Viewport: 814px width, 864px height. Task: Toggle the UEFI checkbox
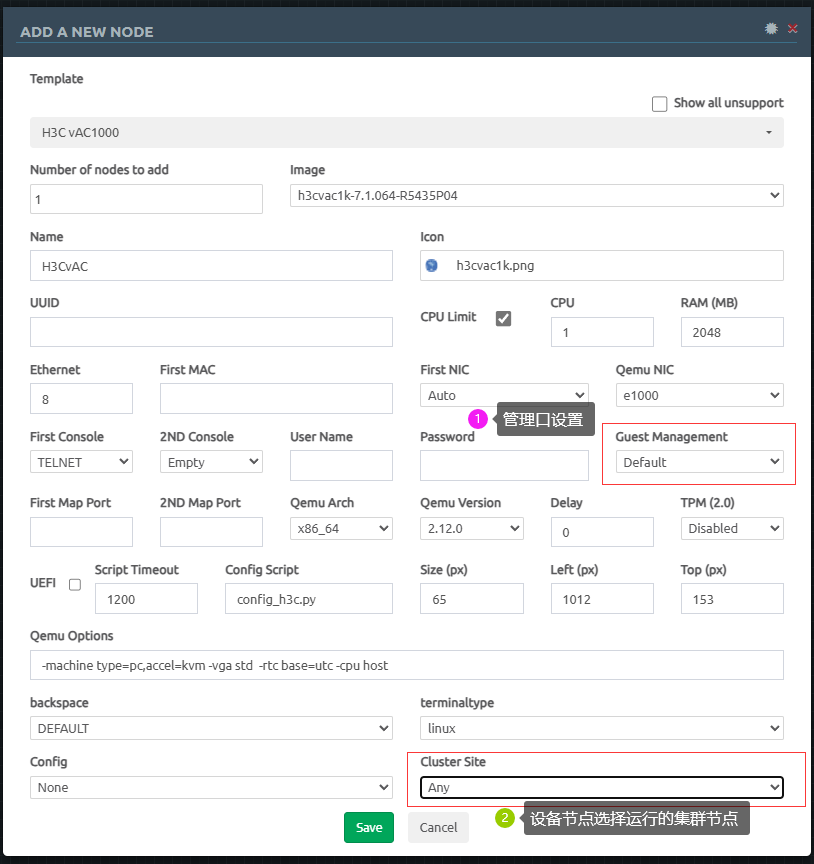coord(75,585)
